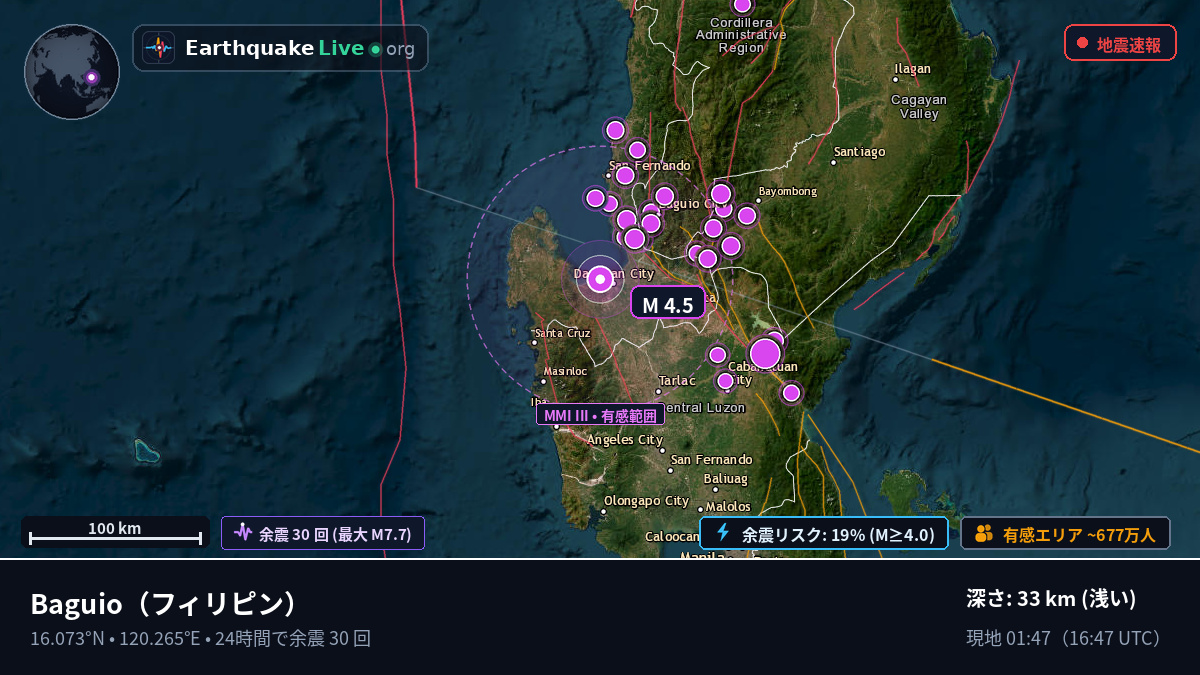Visit the EarthquakeLive.org site title
Viewport: 1200px width, 675px height.
300,48
